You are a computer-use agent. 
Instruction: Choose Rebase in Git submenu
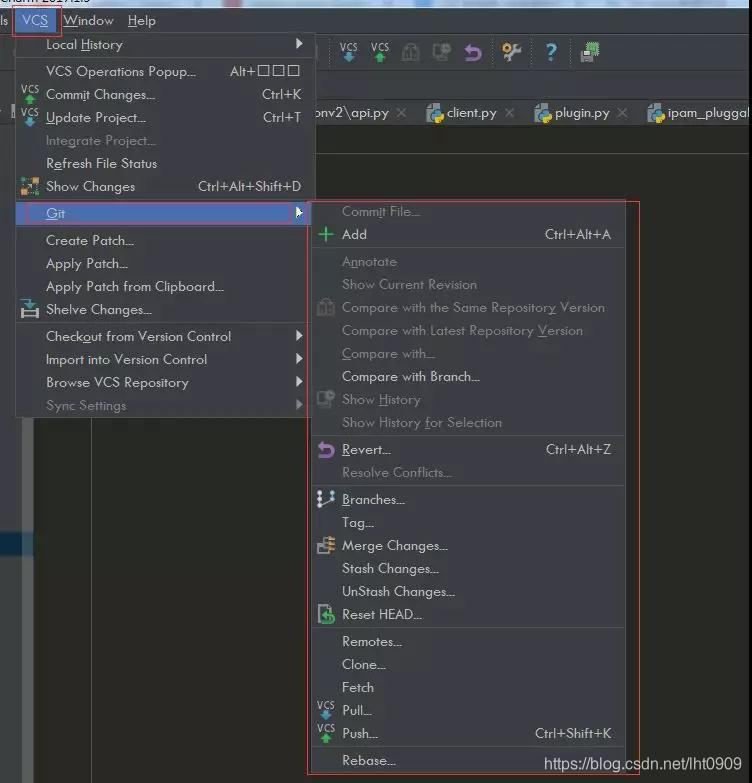coord(468,760)
